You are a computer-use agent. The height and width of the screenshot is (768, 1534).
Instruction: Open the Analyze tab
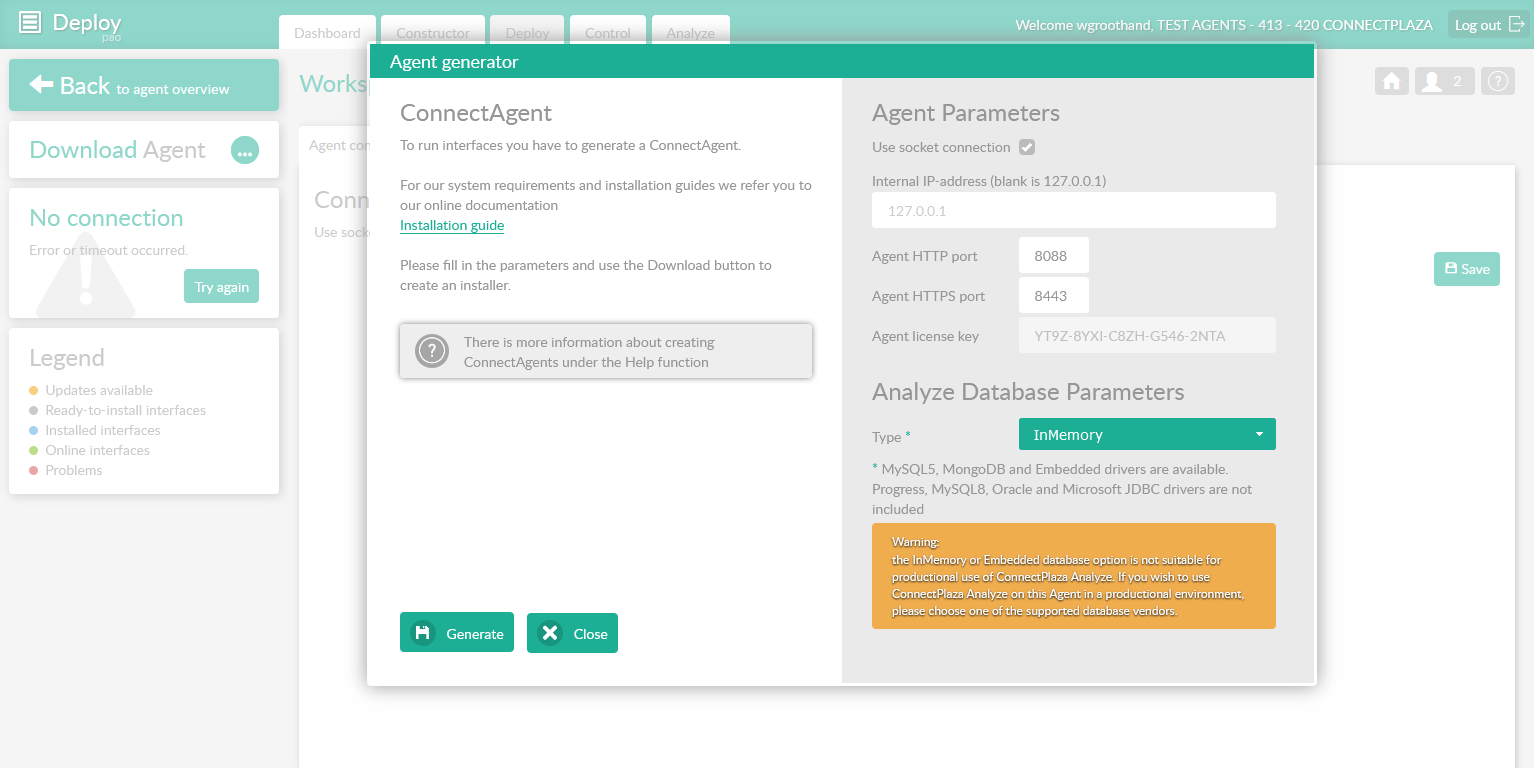coord(691,32)
